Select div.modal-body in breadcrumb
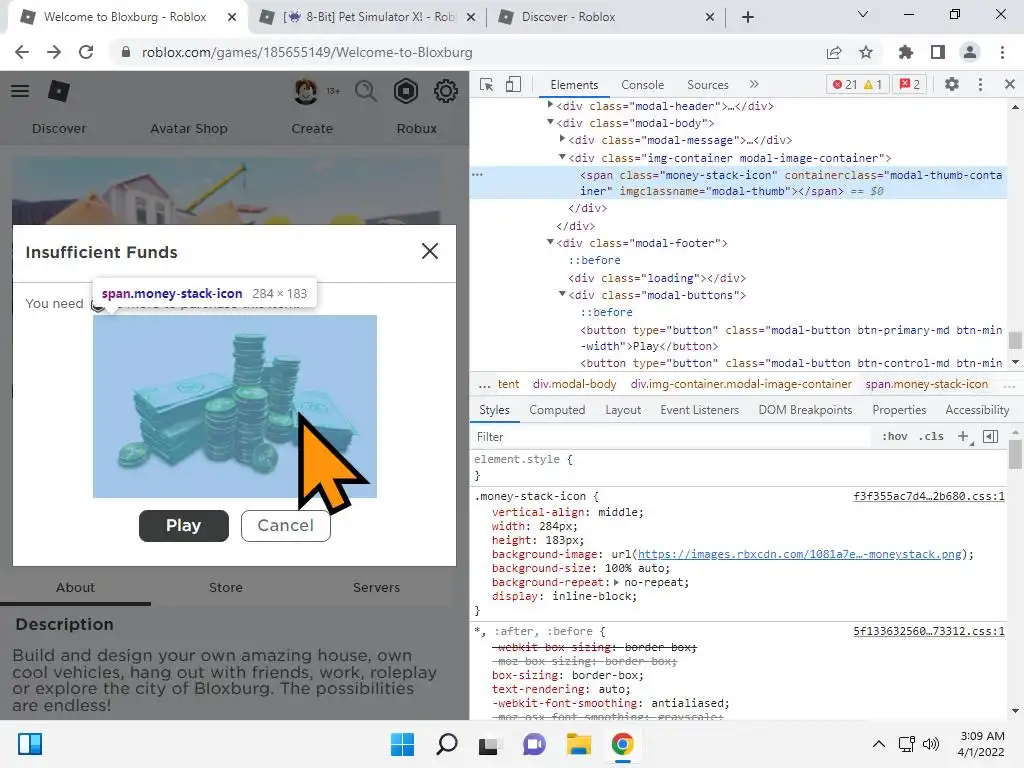Viewport: 1024px width, 768px height. tap(575, 384)
